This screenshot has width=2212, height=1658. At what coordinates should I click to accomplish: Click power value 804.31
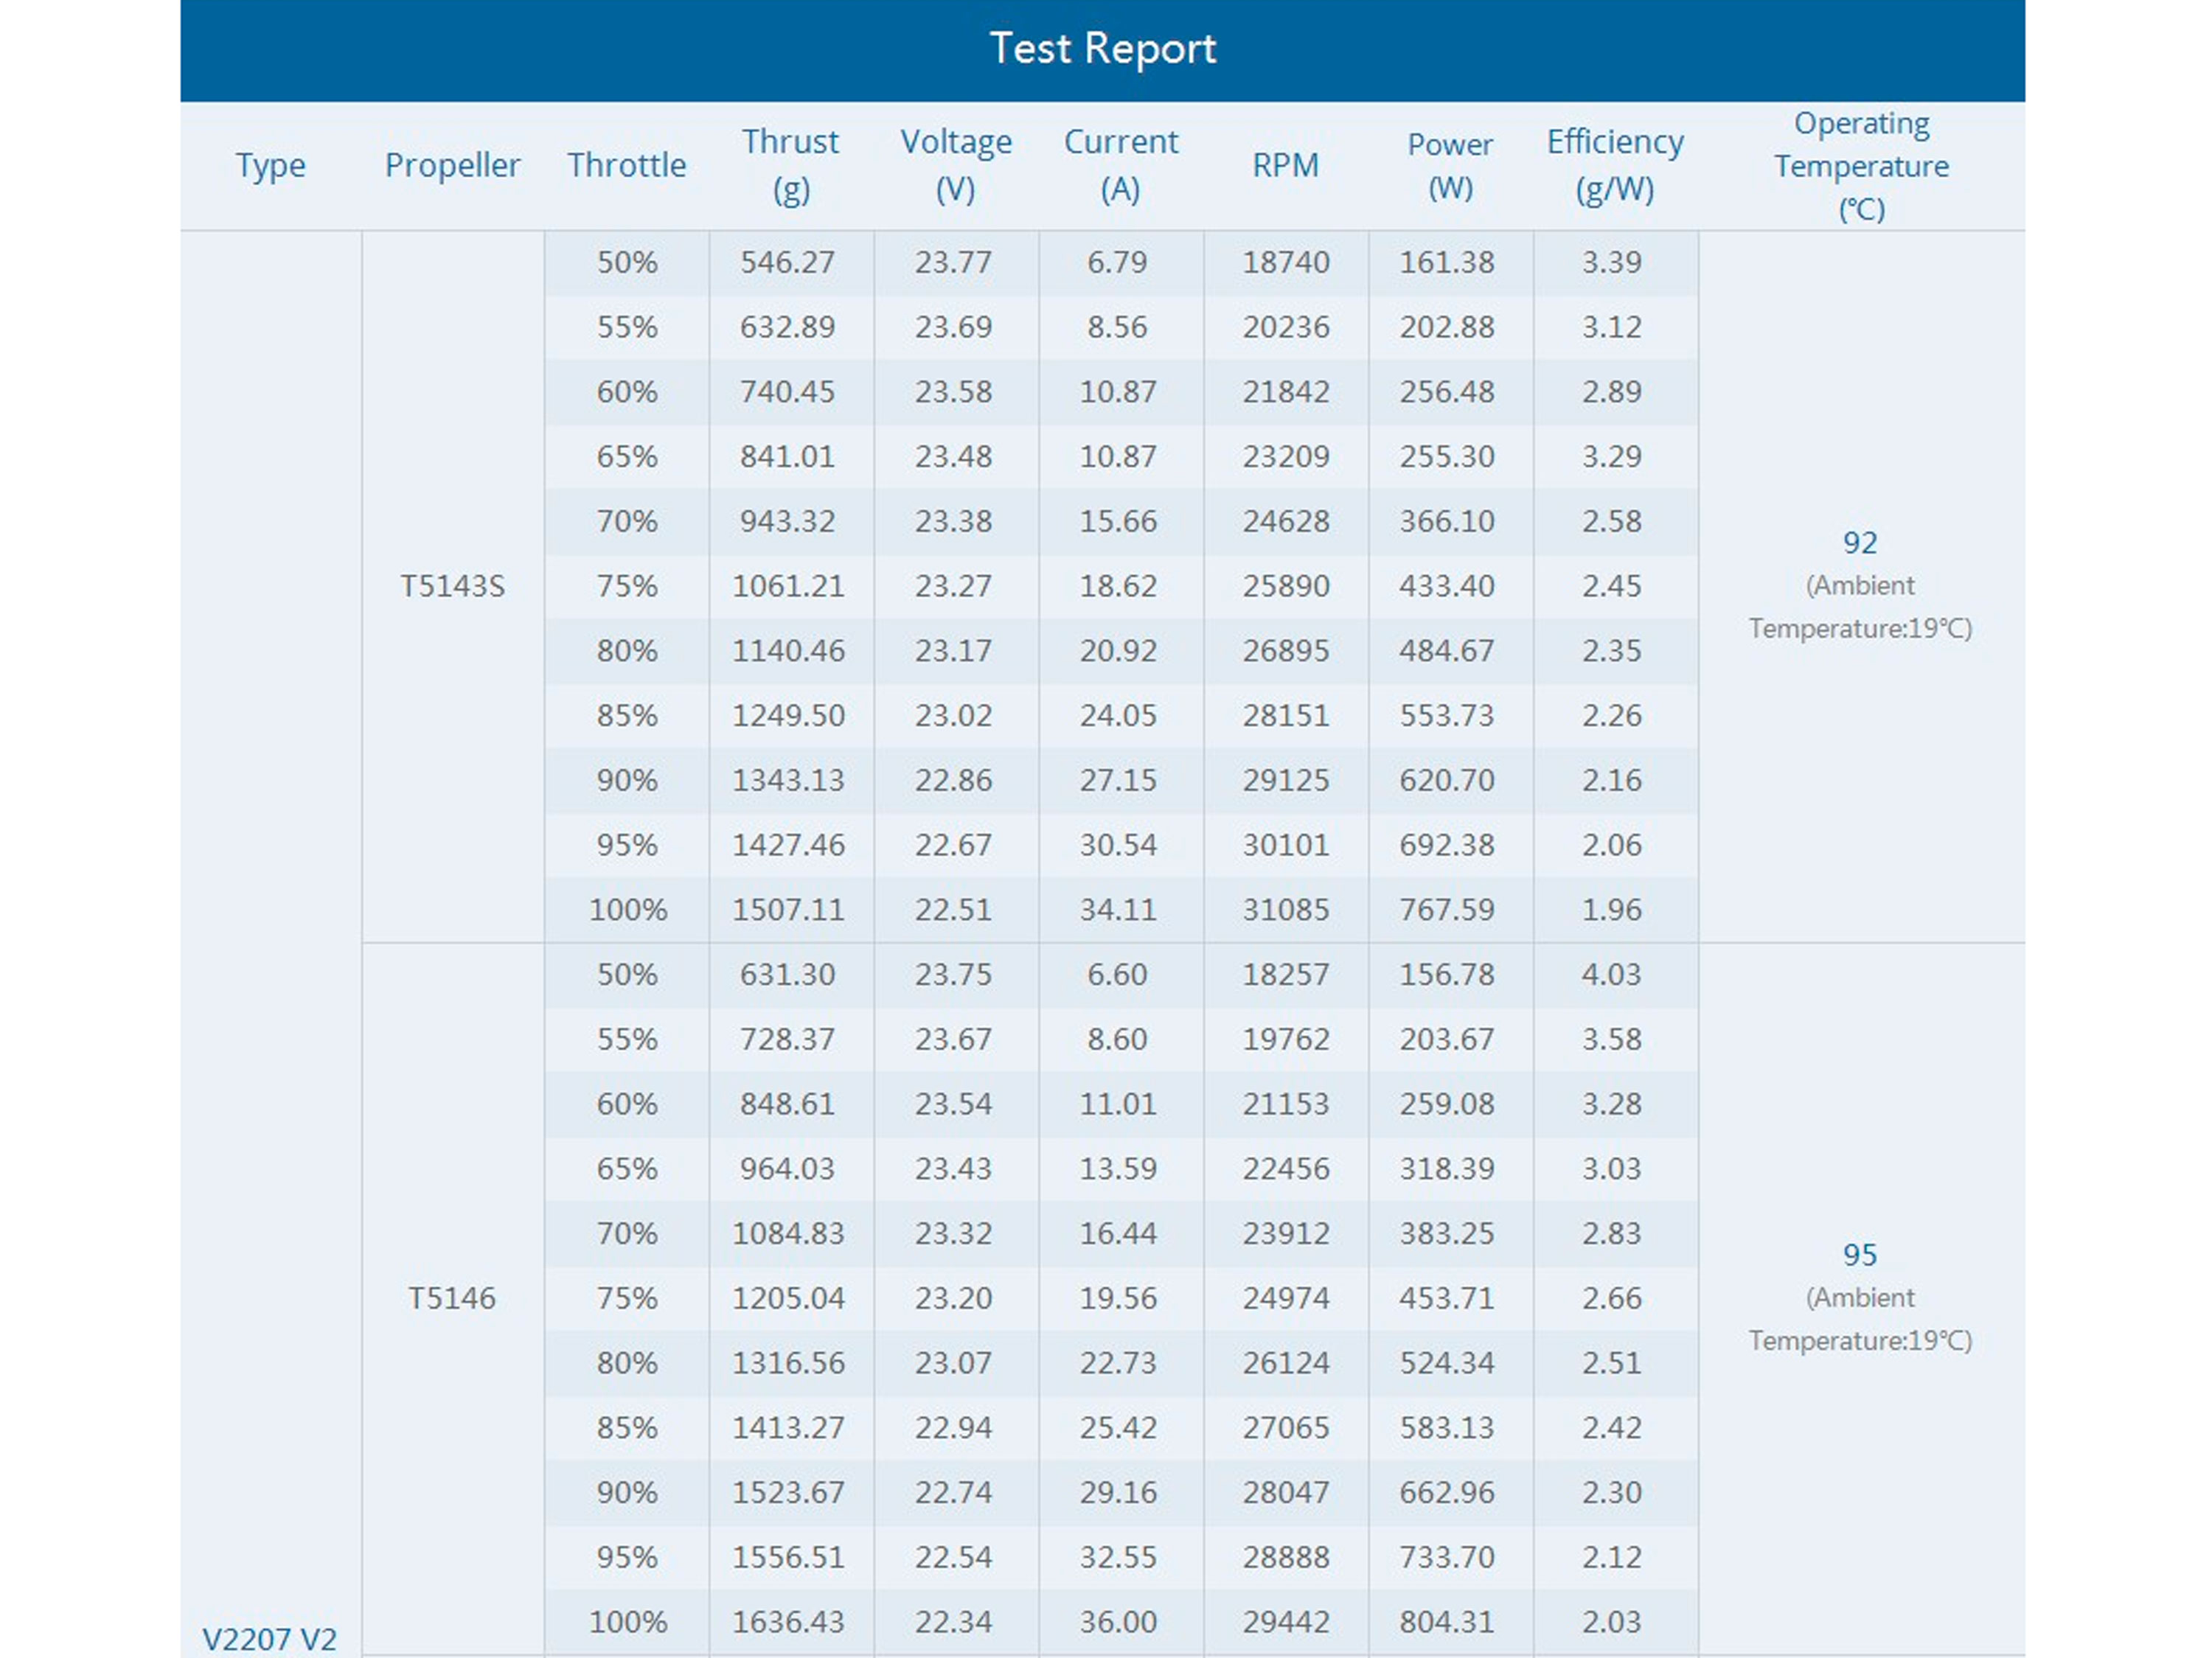[1447, 1622]
